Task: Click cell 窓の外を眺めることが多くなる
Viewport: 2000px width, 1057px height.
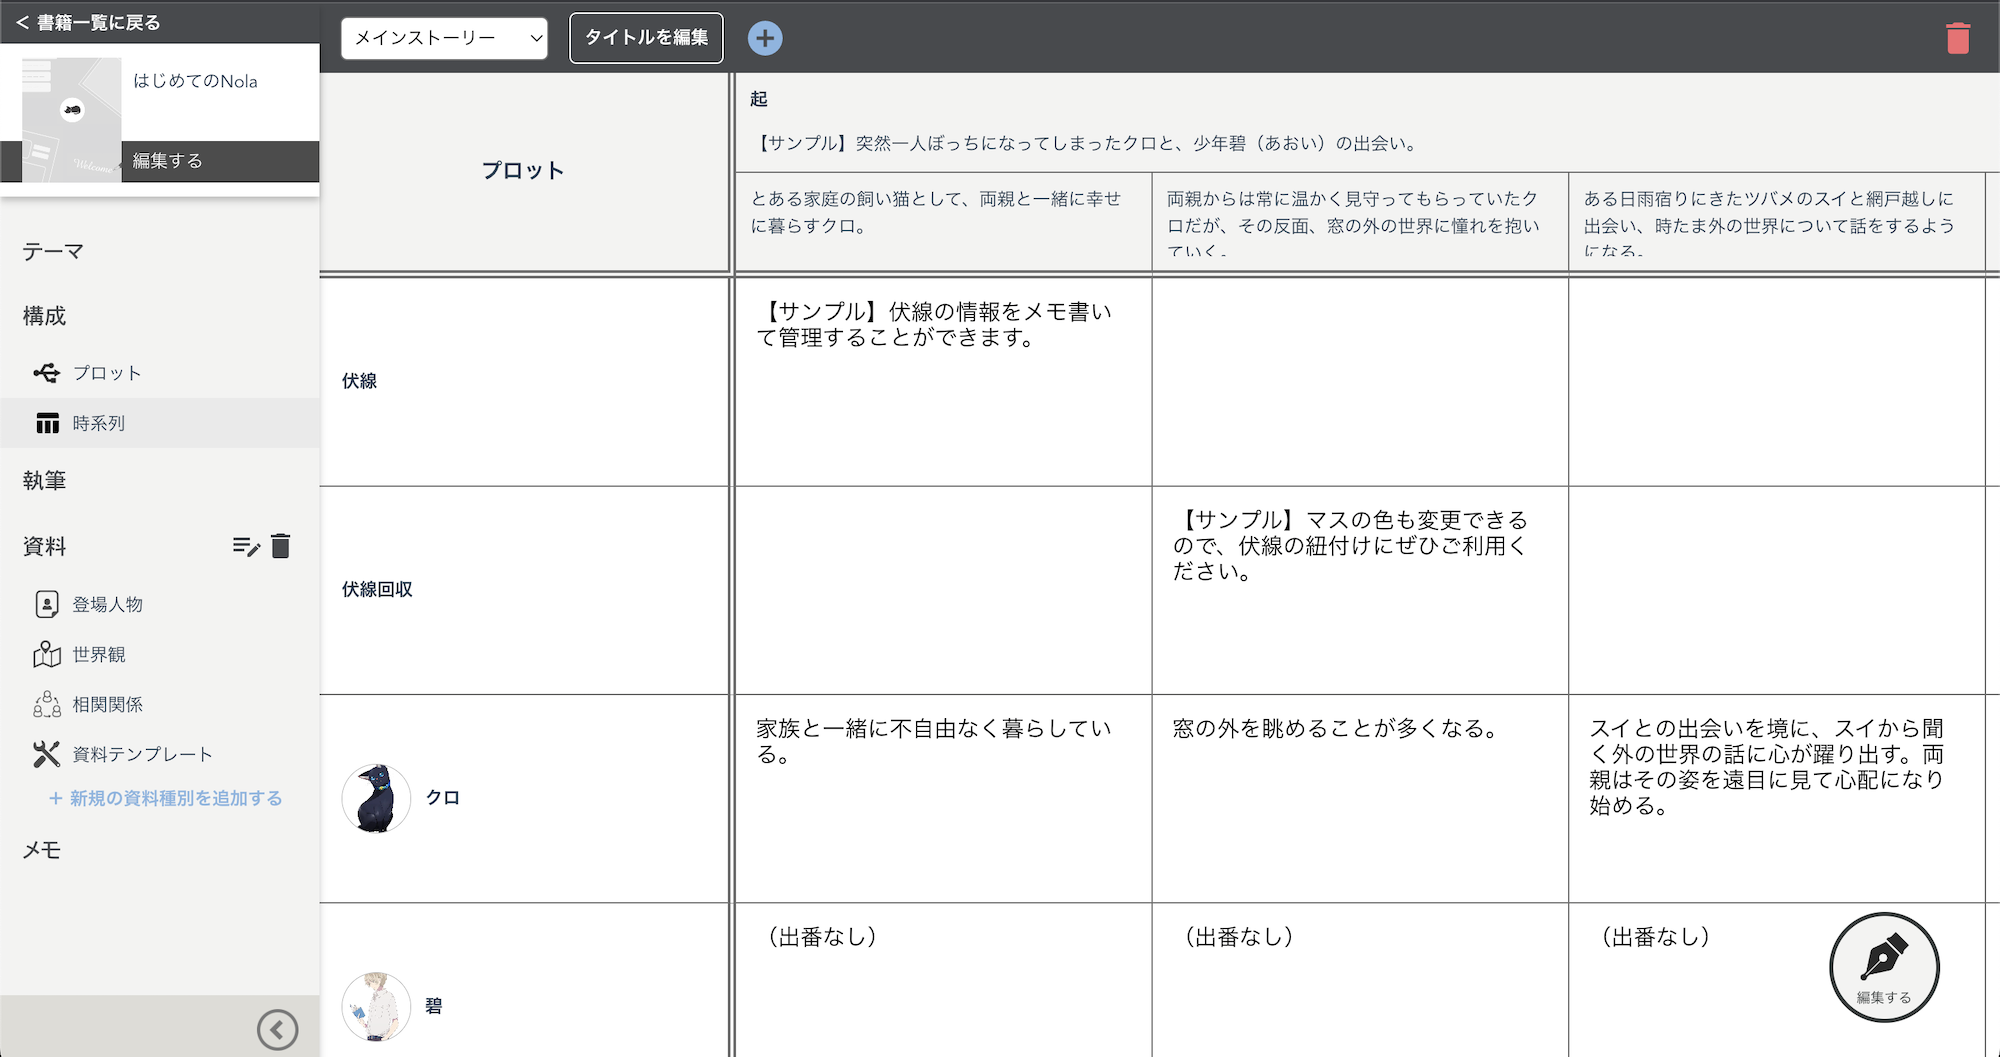Action: click(x=1360, y=798)
